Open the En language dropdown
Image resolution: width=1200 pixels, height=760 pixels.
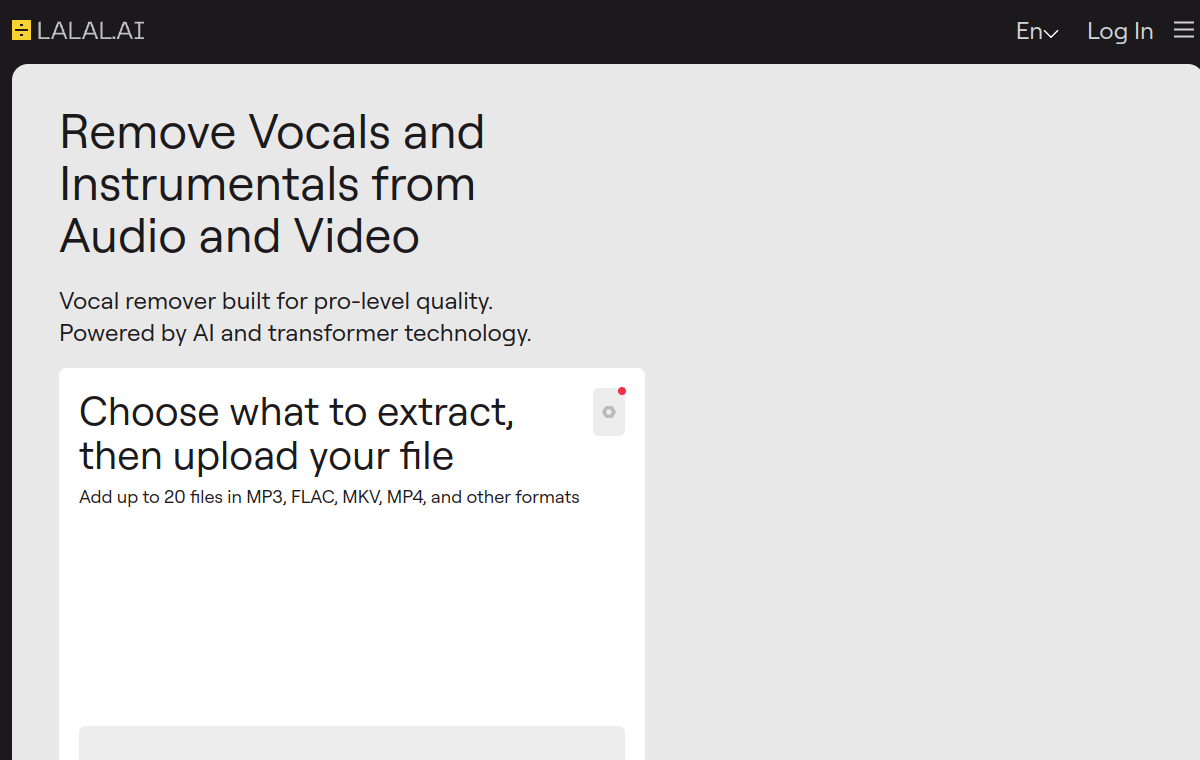pyautogui.click(x=1037, y=31)
